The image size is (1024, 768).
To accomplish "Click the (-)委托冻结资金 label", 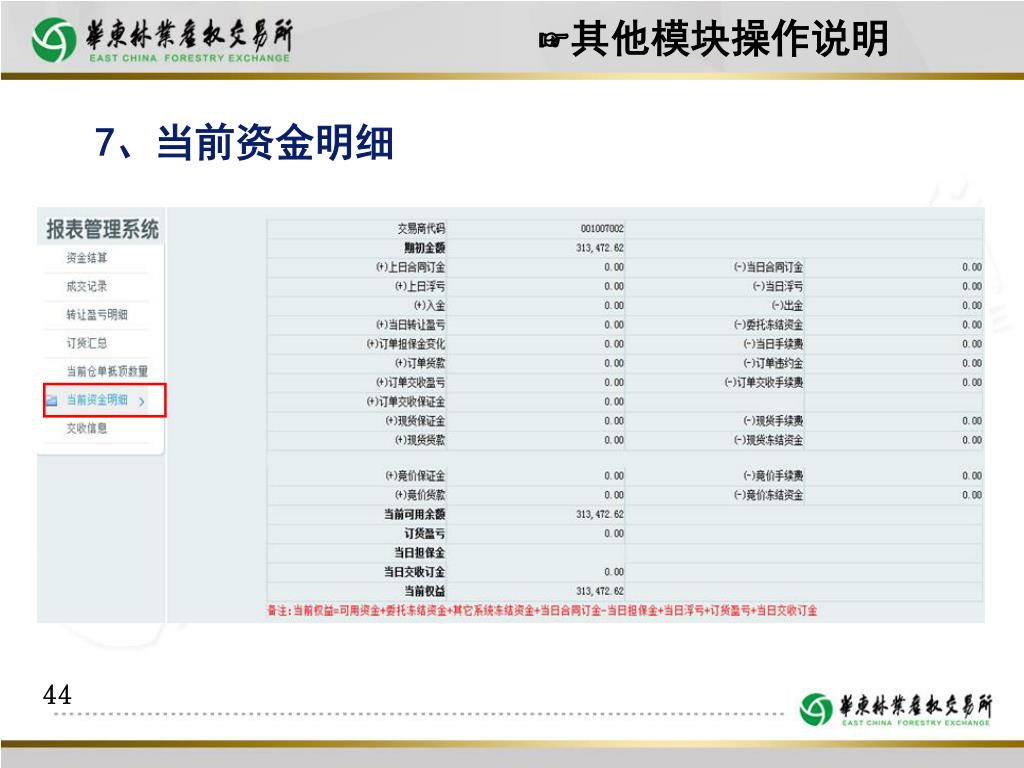I will 769,325.
